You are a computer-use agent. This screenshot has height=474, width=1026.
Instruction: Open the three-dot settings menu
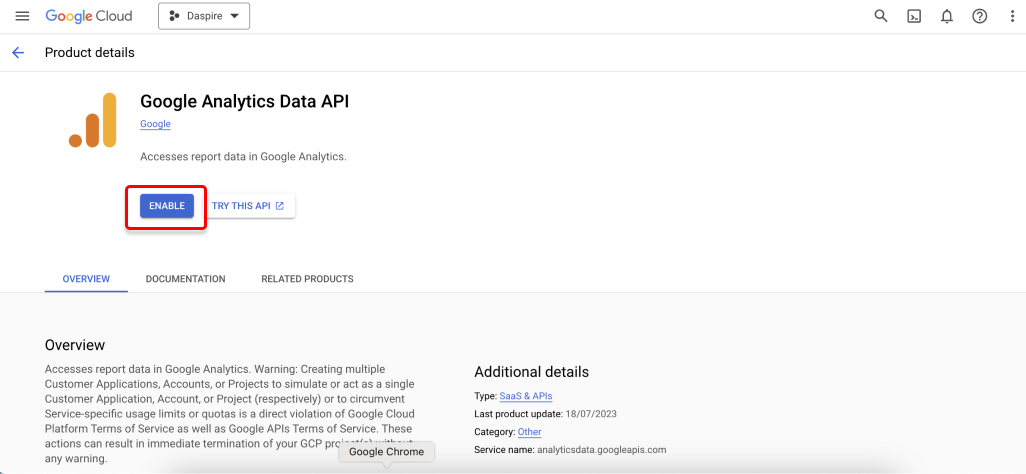click(x=1012, y=16)
